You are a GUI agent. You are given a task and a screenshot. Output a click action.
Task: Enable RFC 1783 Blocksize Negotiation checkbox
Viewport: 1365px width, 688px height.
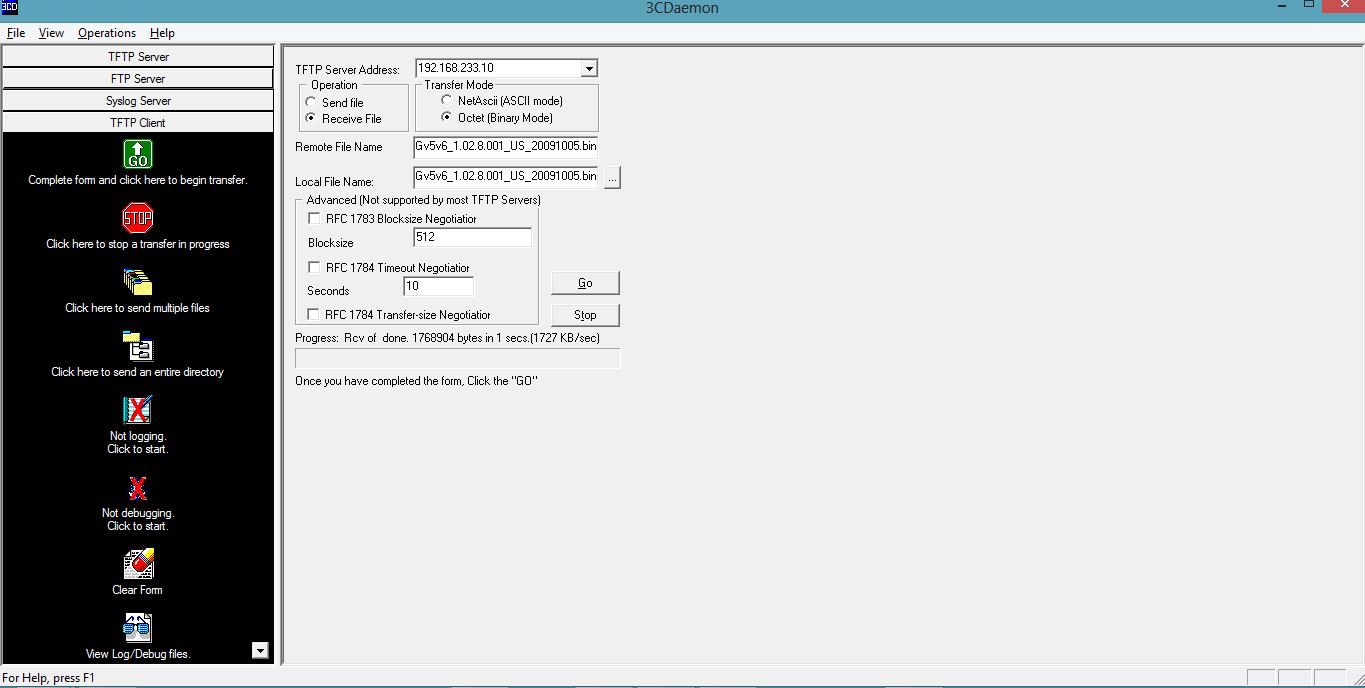[314, 219]
